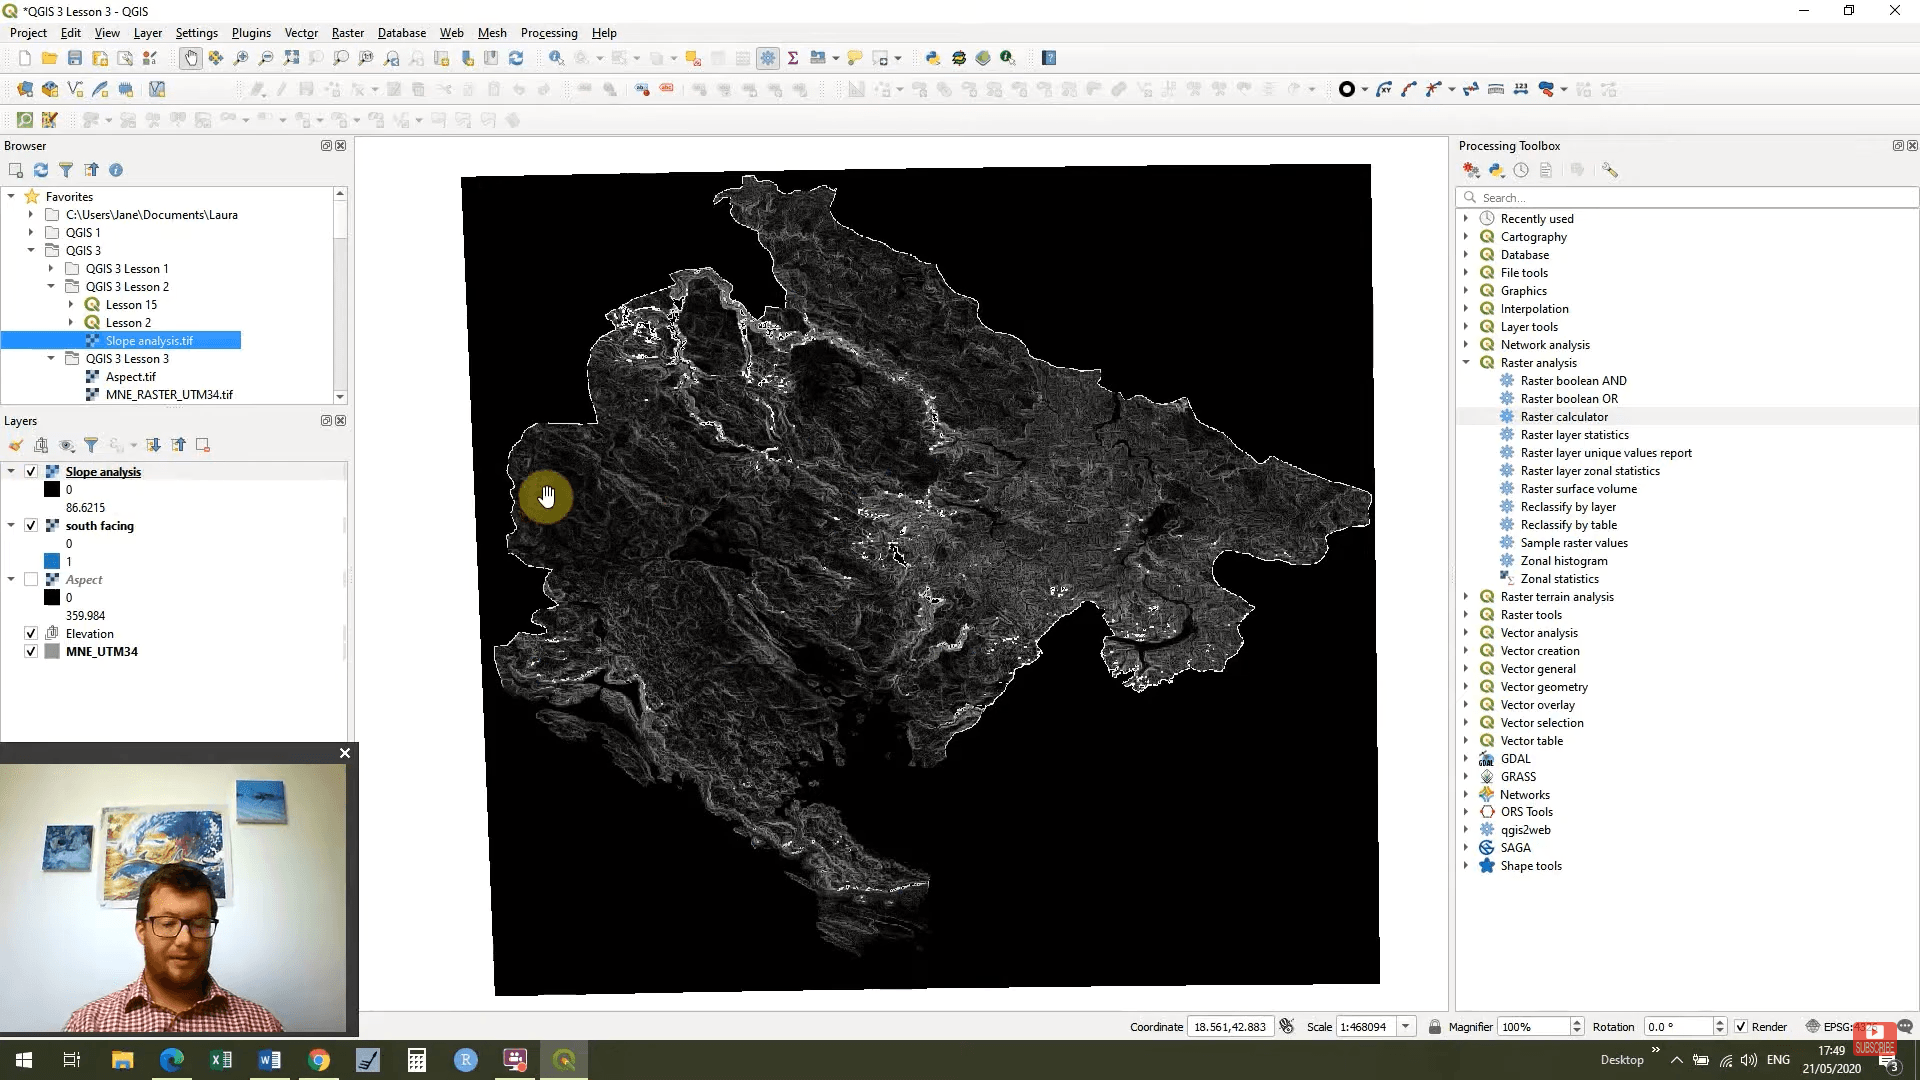Add a group in Layers panel
This screenshot has height=1080, width=1920.
coord(41,445)
